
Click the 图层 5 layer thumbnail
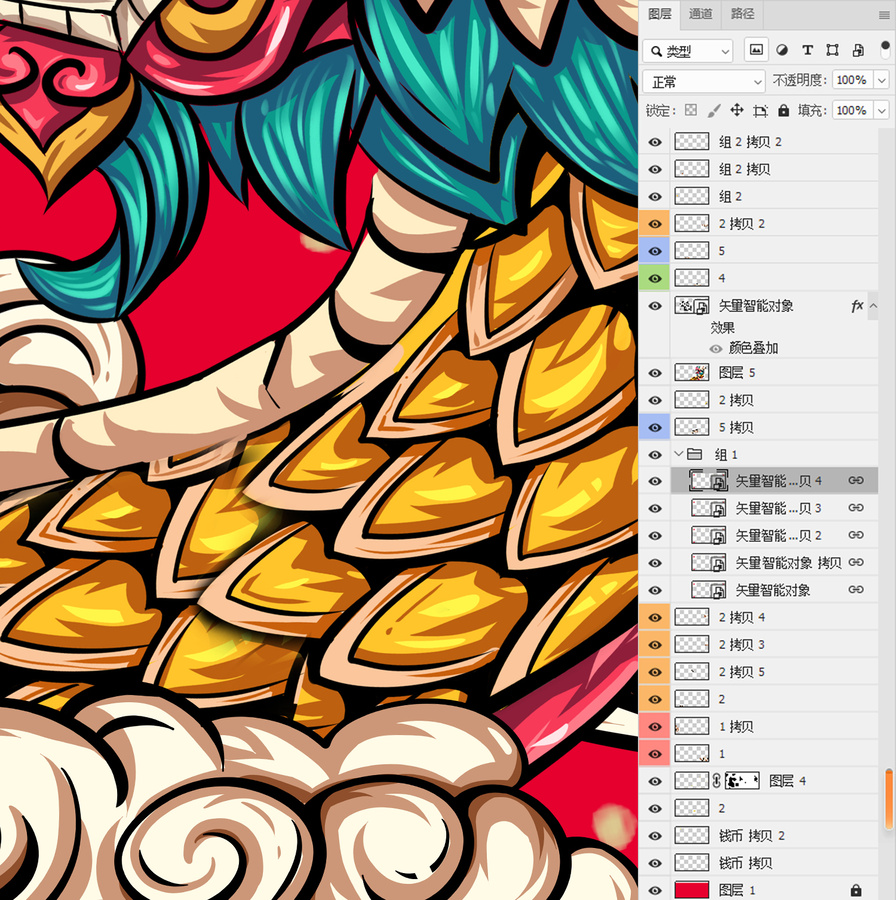(692, 373)
